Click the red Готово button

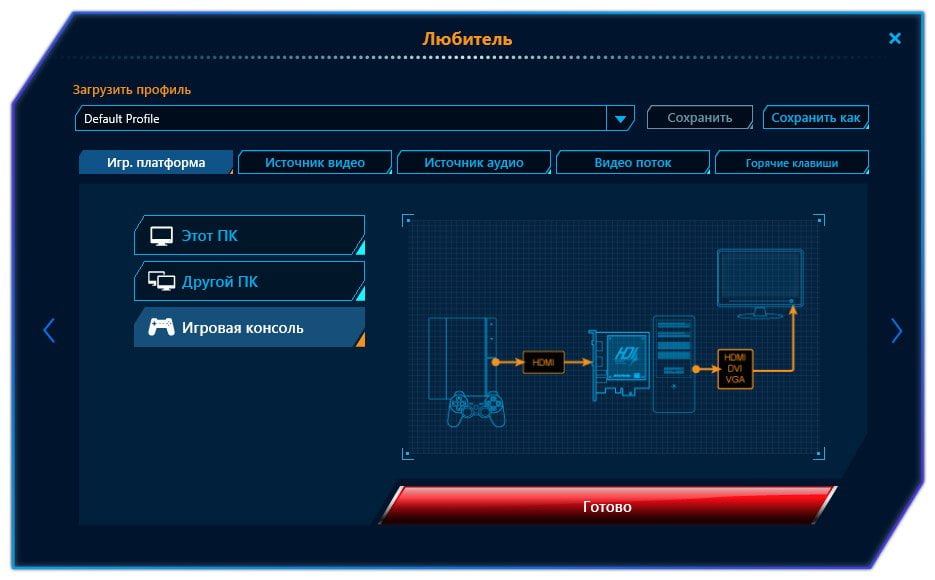607,506
